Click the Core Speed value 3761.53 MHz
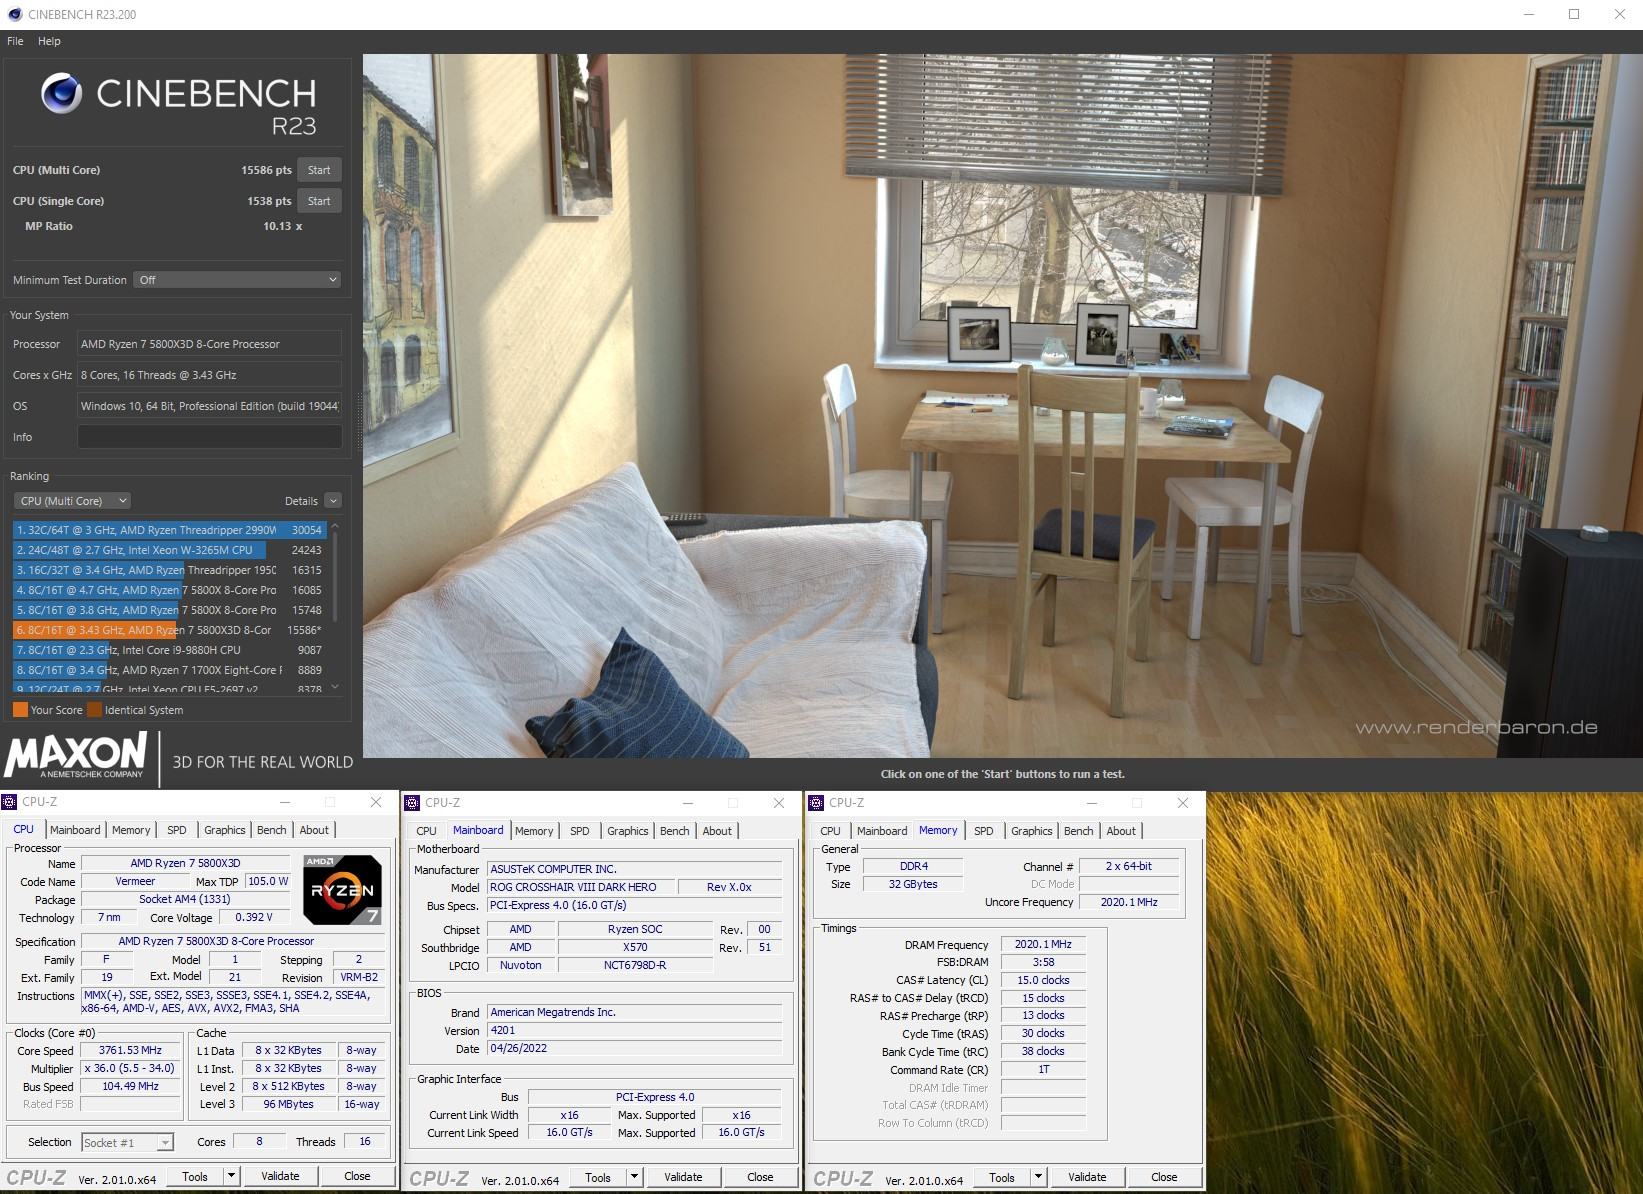The height and width of the screenshot is (1194, 1643). 130,1051
